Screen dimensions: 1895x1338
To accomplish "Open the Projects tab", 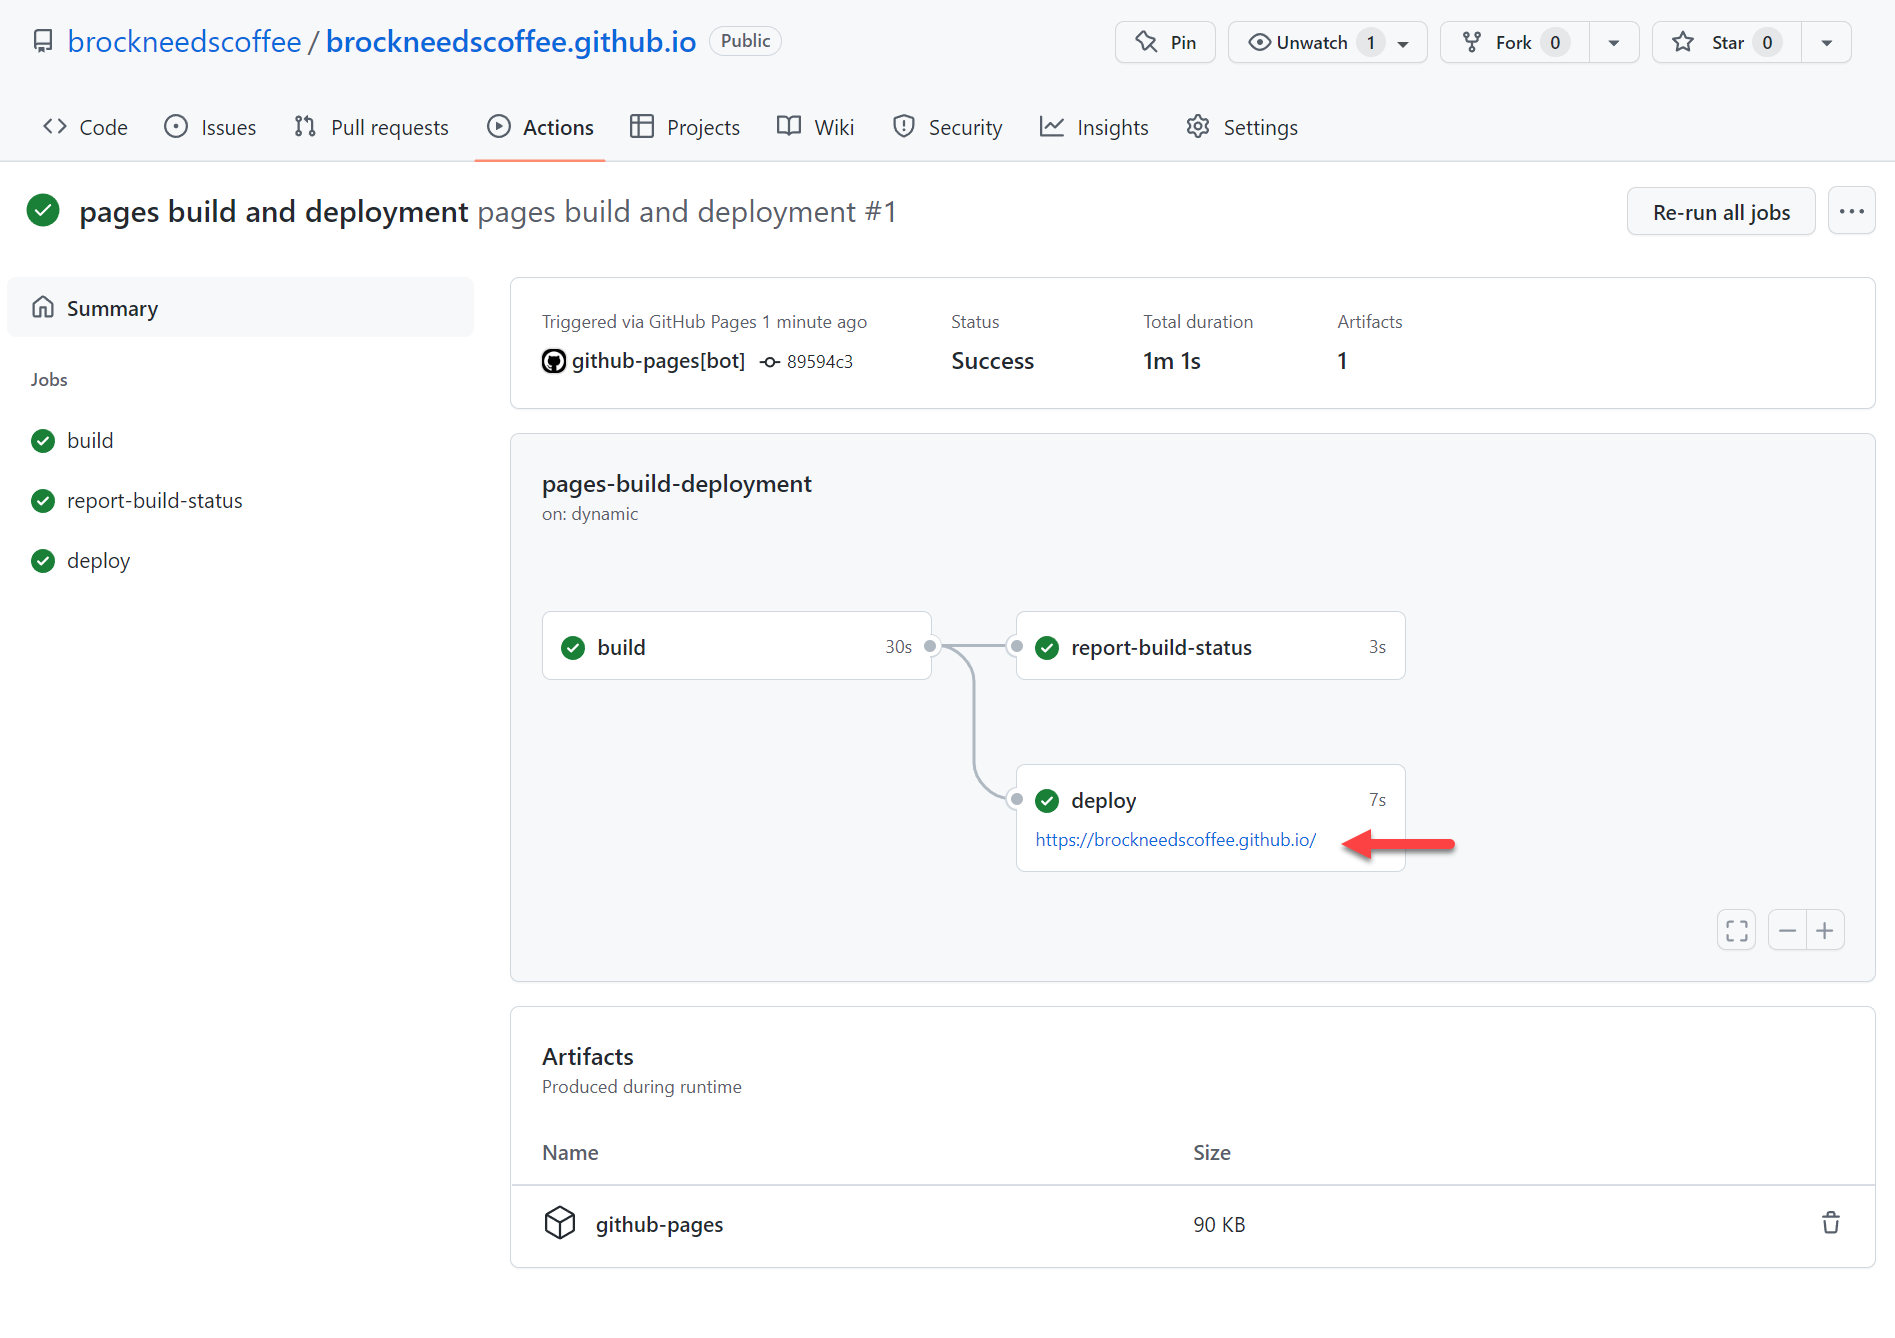I will (x=685, y=127).
